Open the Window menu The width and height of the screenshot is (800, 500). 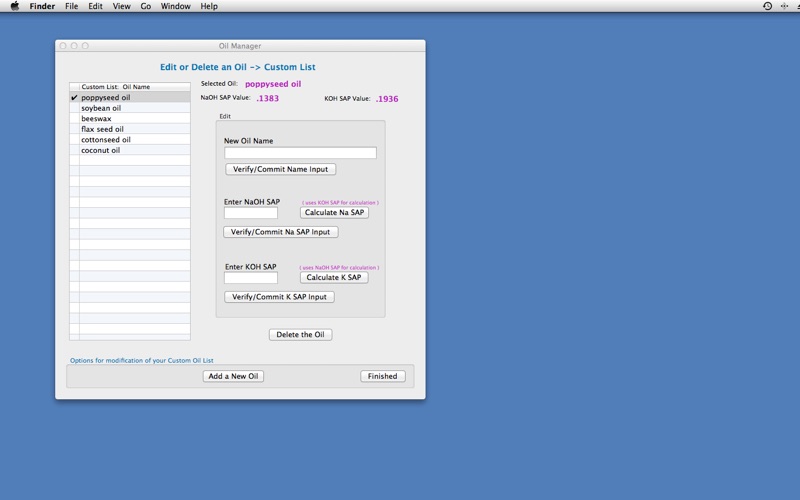tap(176, 6)
